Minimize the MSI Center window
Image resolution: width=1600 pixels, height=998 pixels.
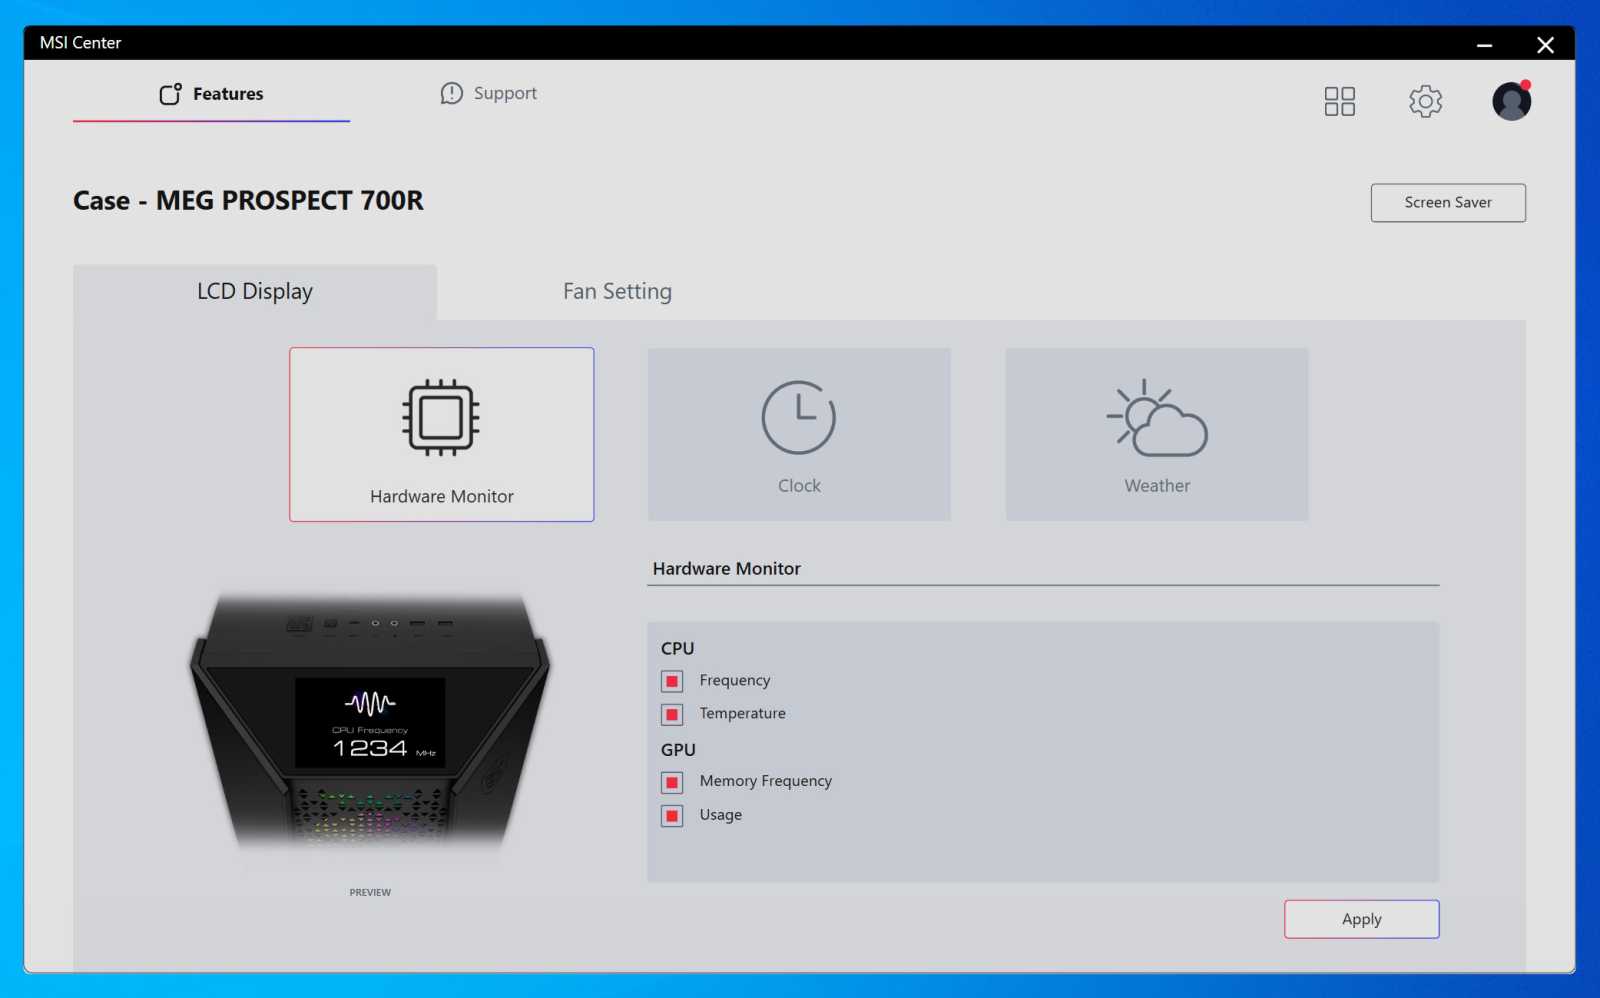click(x=1484, y=44)
